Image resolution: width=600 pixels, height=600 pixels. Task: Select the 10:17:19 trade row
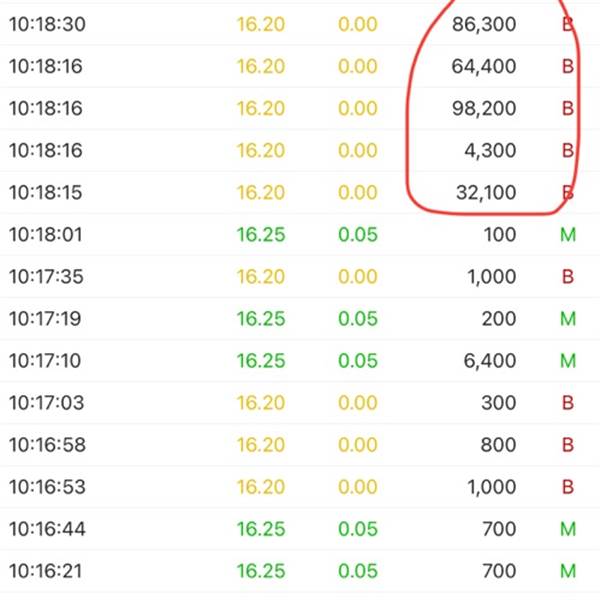coord(300,319)
